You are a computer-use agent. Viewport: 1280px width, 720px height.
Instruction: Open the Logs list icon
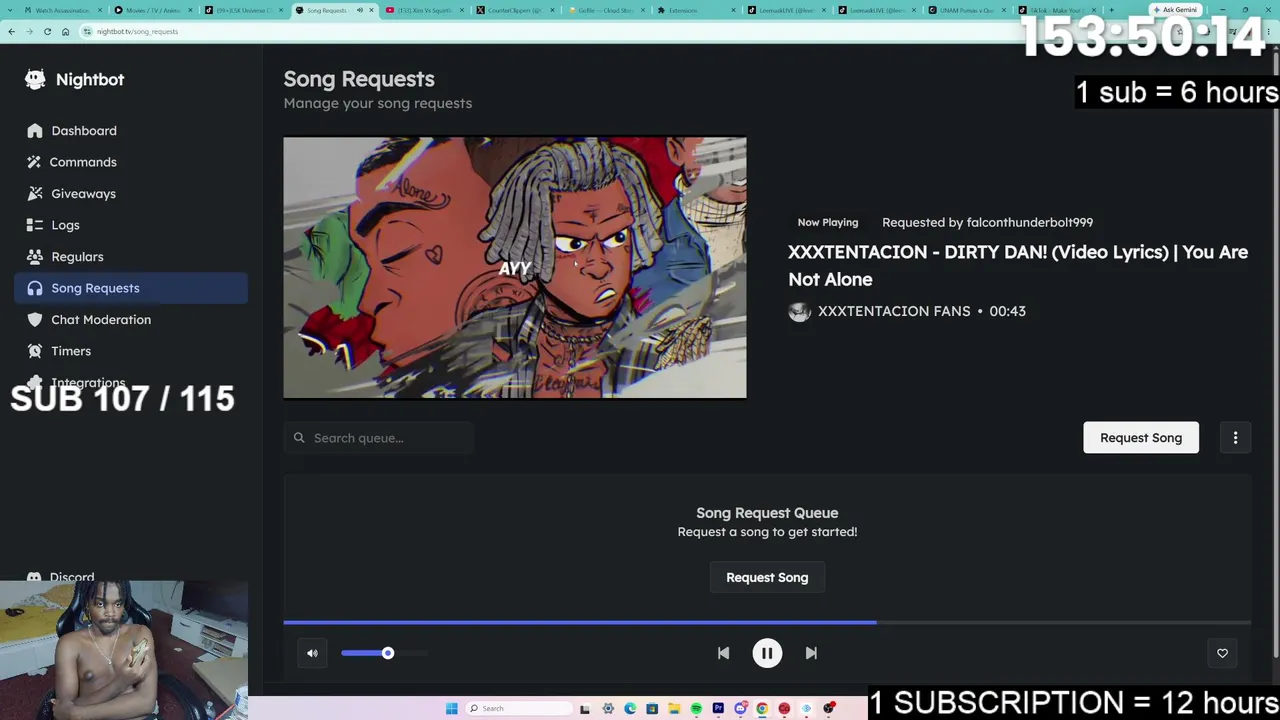[x=35, y=225]
